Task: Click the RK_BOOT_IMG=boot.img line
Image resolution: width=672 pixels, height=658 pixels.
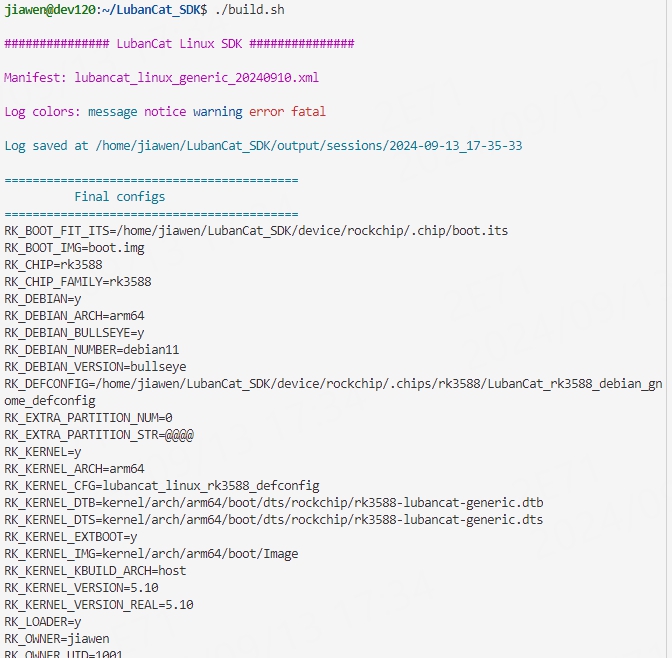Action: (x=75, y=248)
